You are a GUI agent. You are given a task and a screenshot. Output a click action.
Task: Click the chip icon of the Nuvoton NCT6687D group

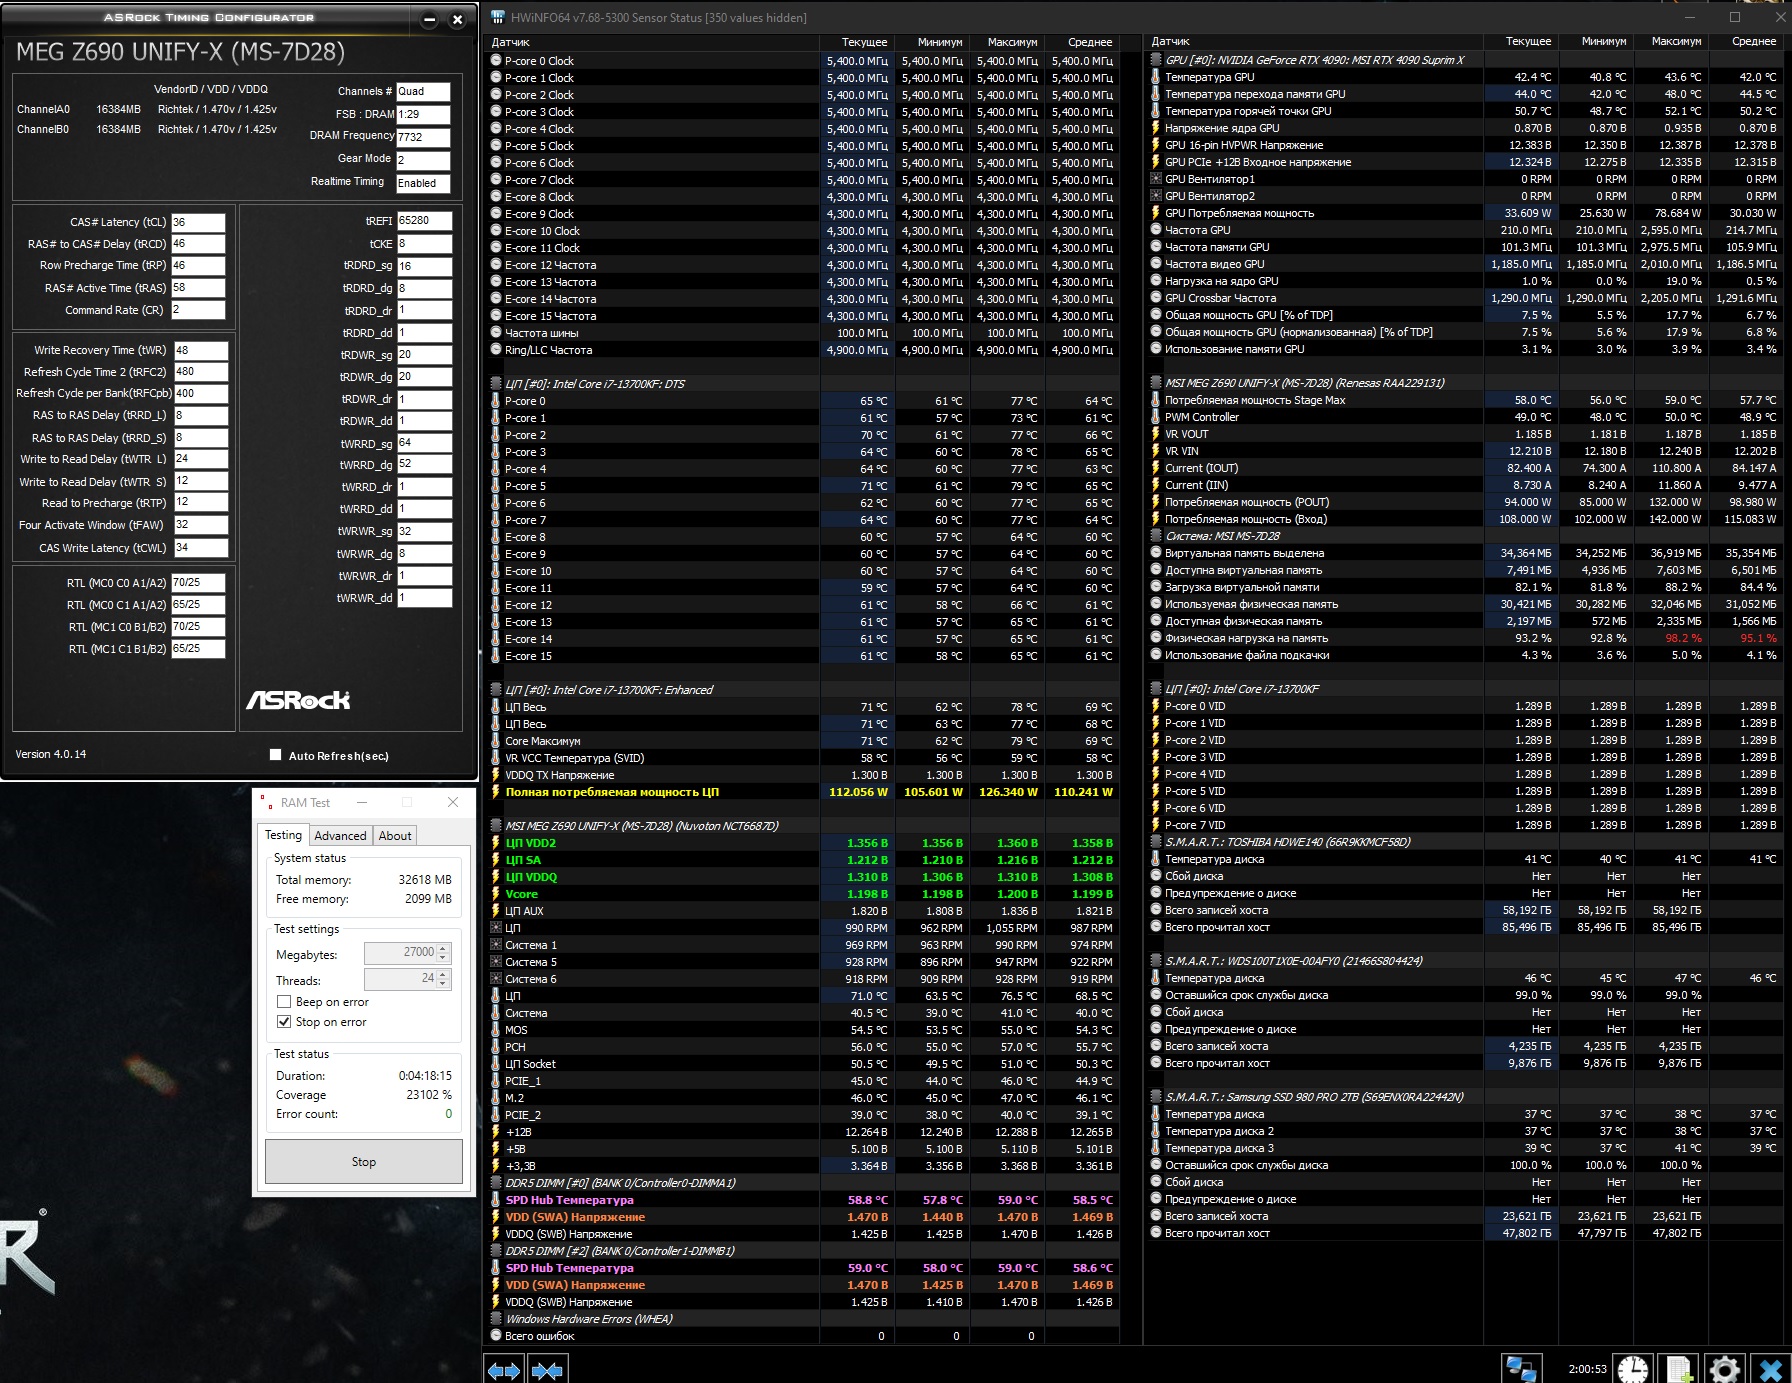(x=496, y=826)
